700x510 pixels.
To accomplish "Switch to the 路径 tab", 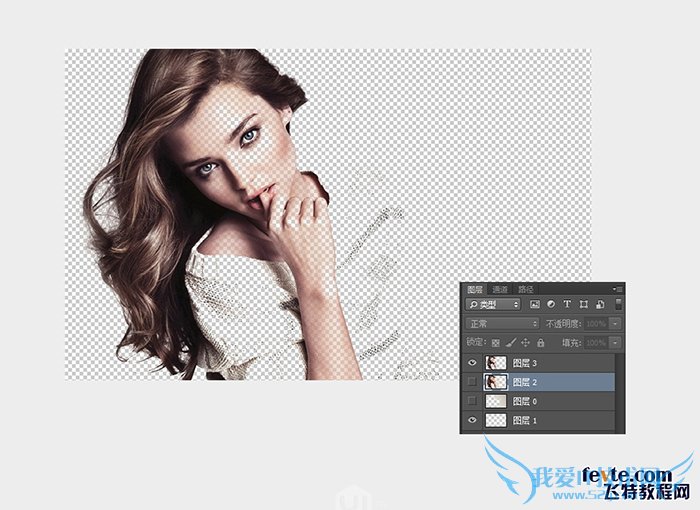I will pos(525,288).
